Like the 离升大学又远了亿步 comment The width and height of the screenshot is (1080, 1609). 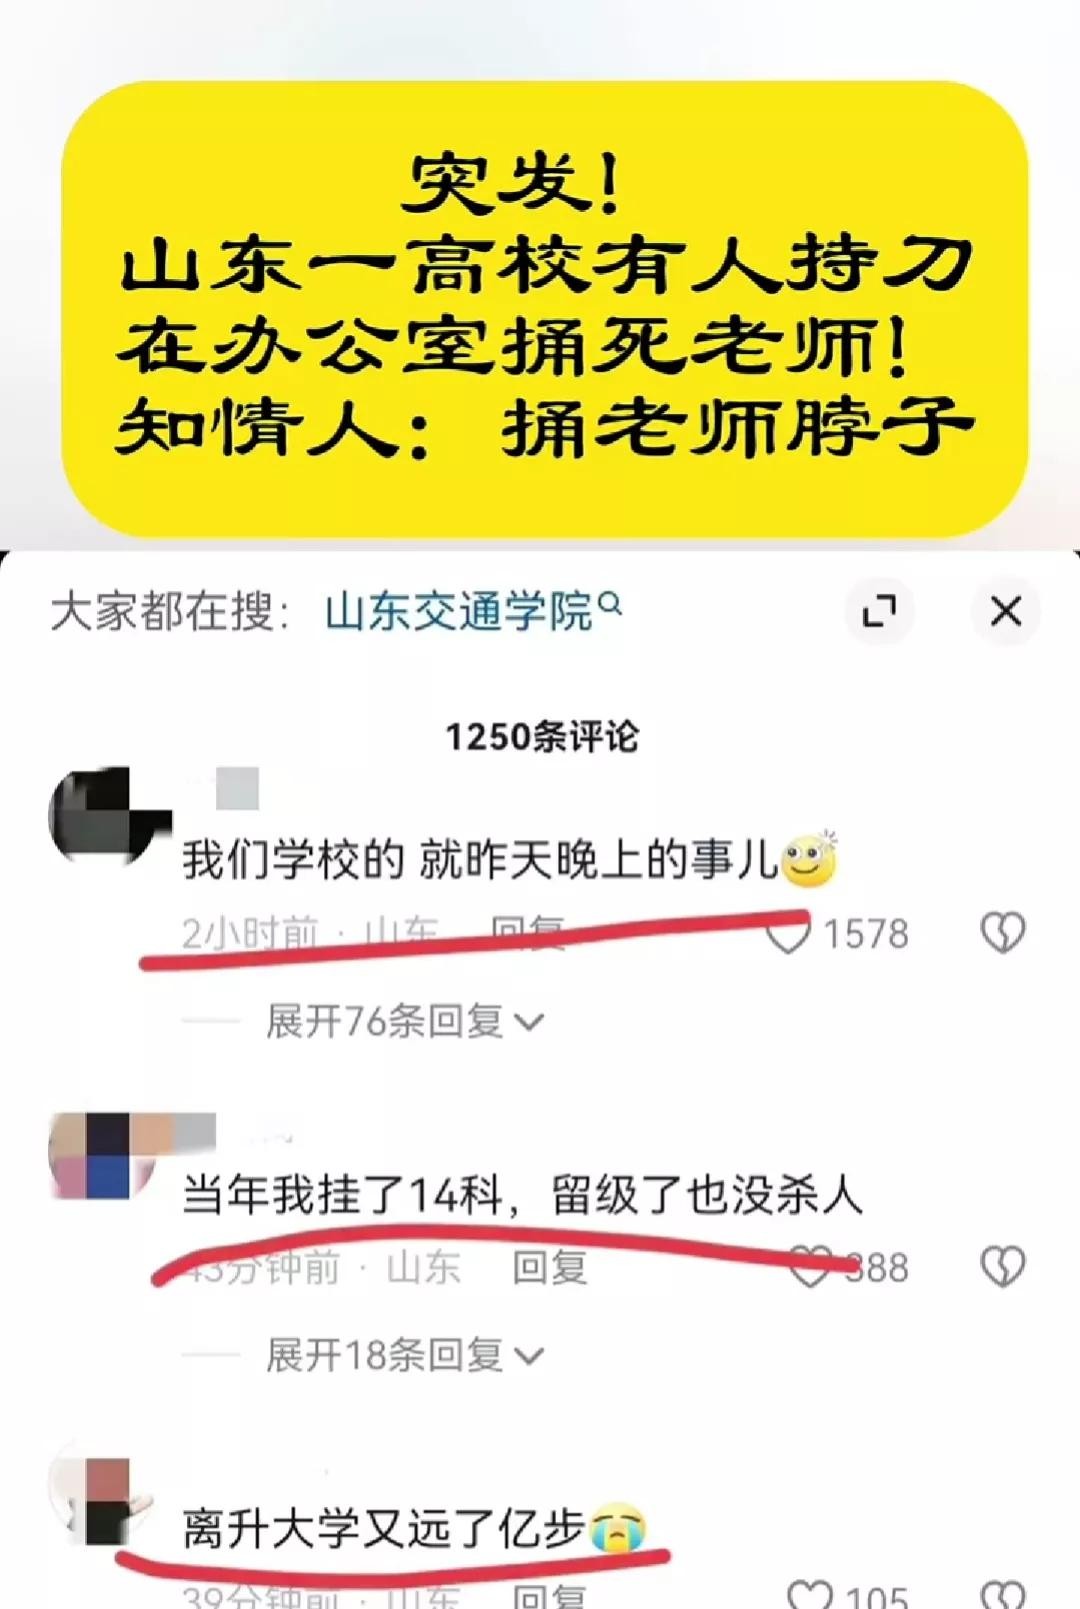[810, 1594]
